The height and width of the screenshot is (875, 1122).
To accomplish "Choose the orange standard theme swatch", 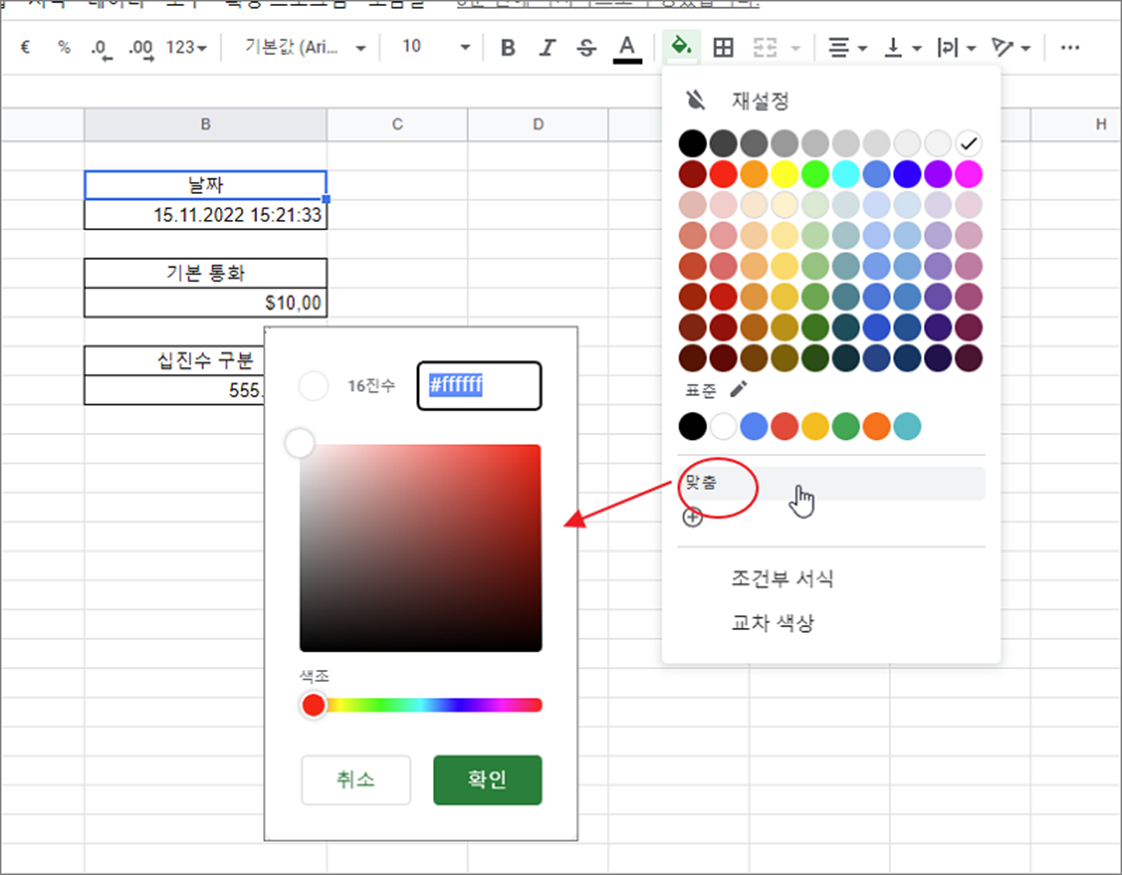I will [x=877, y=426].
